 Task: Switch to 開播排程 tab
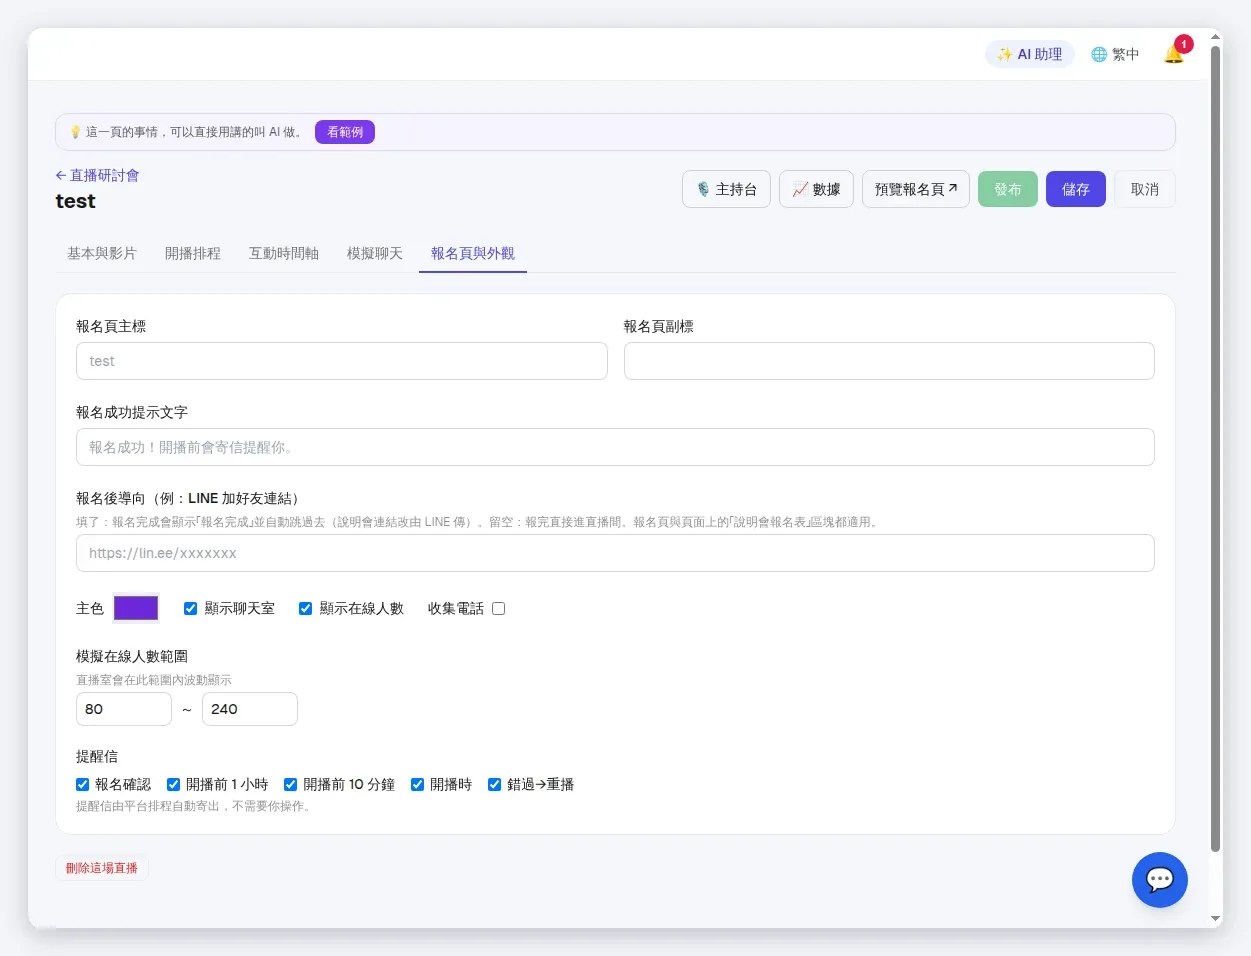click(x=193, y=253)
